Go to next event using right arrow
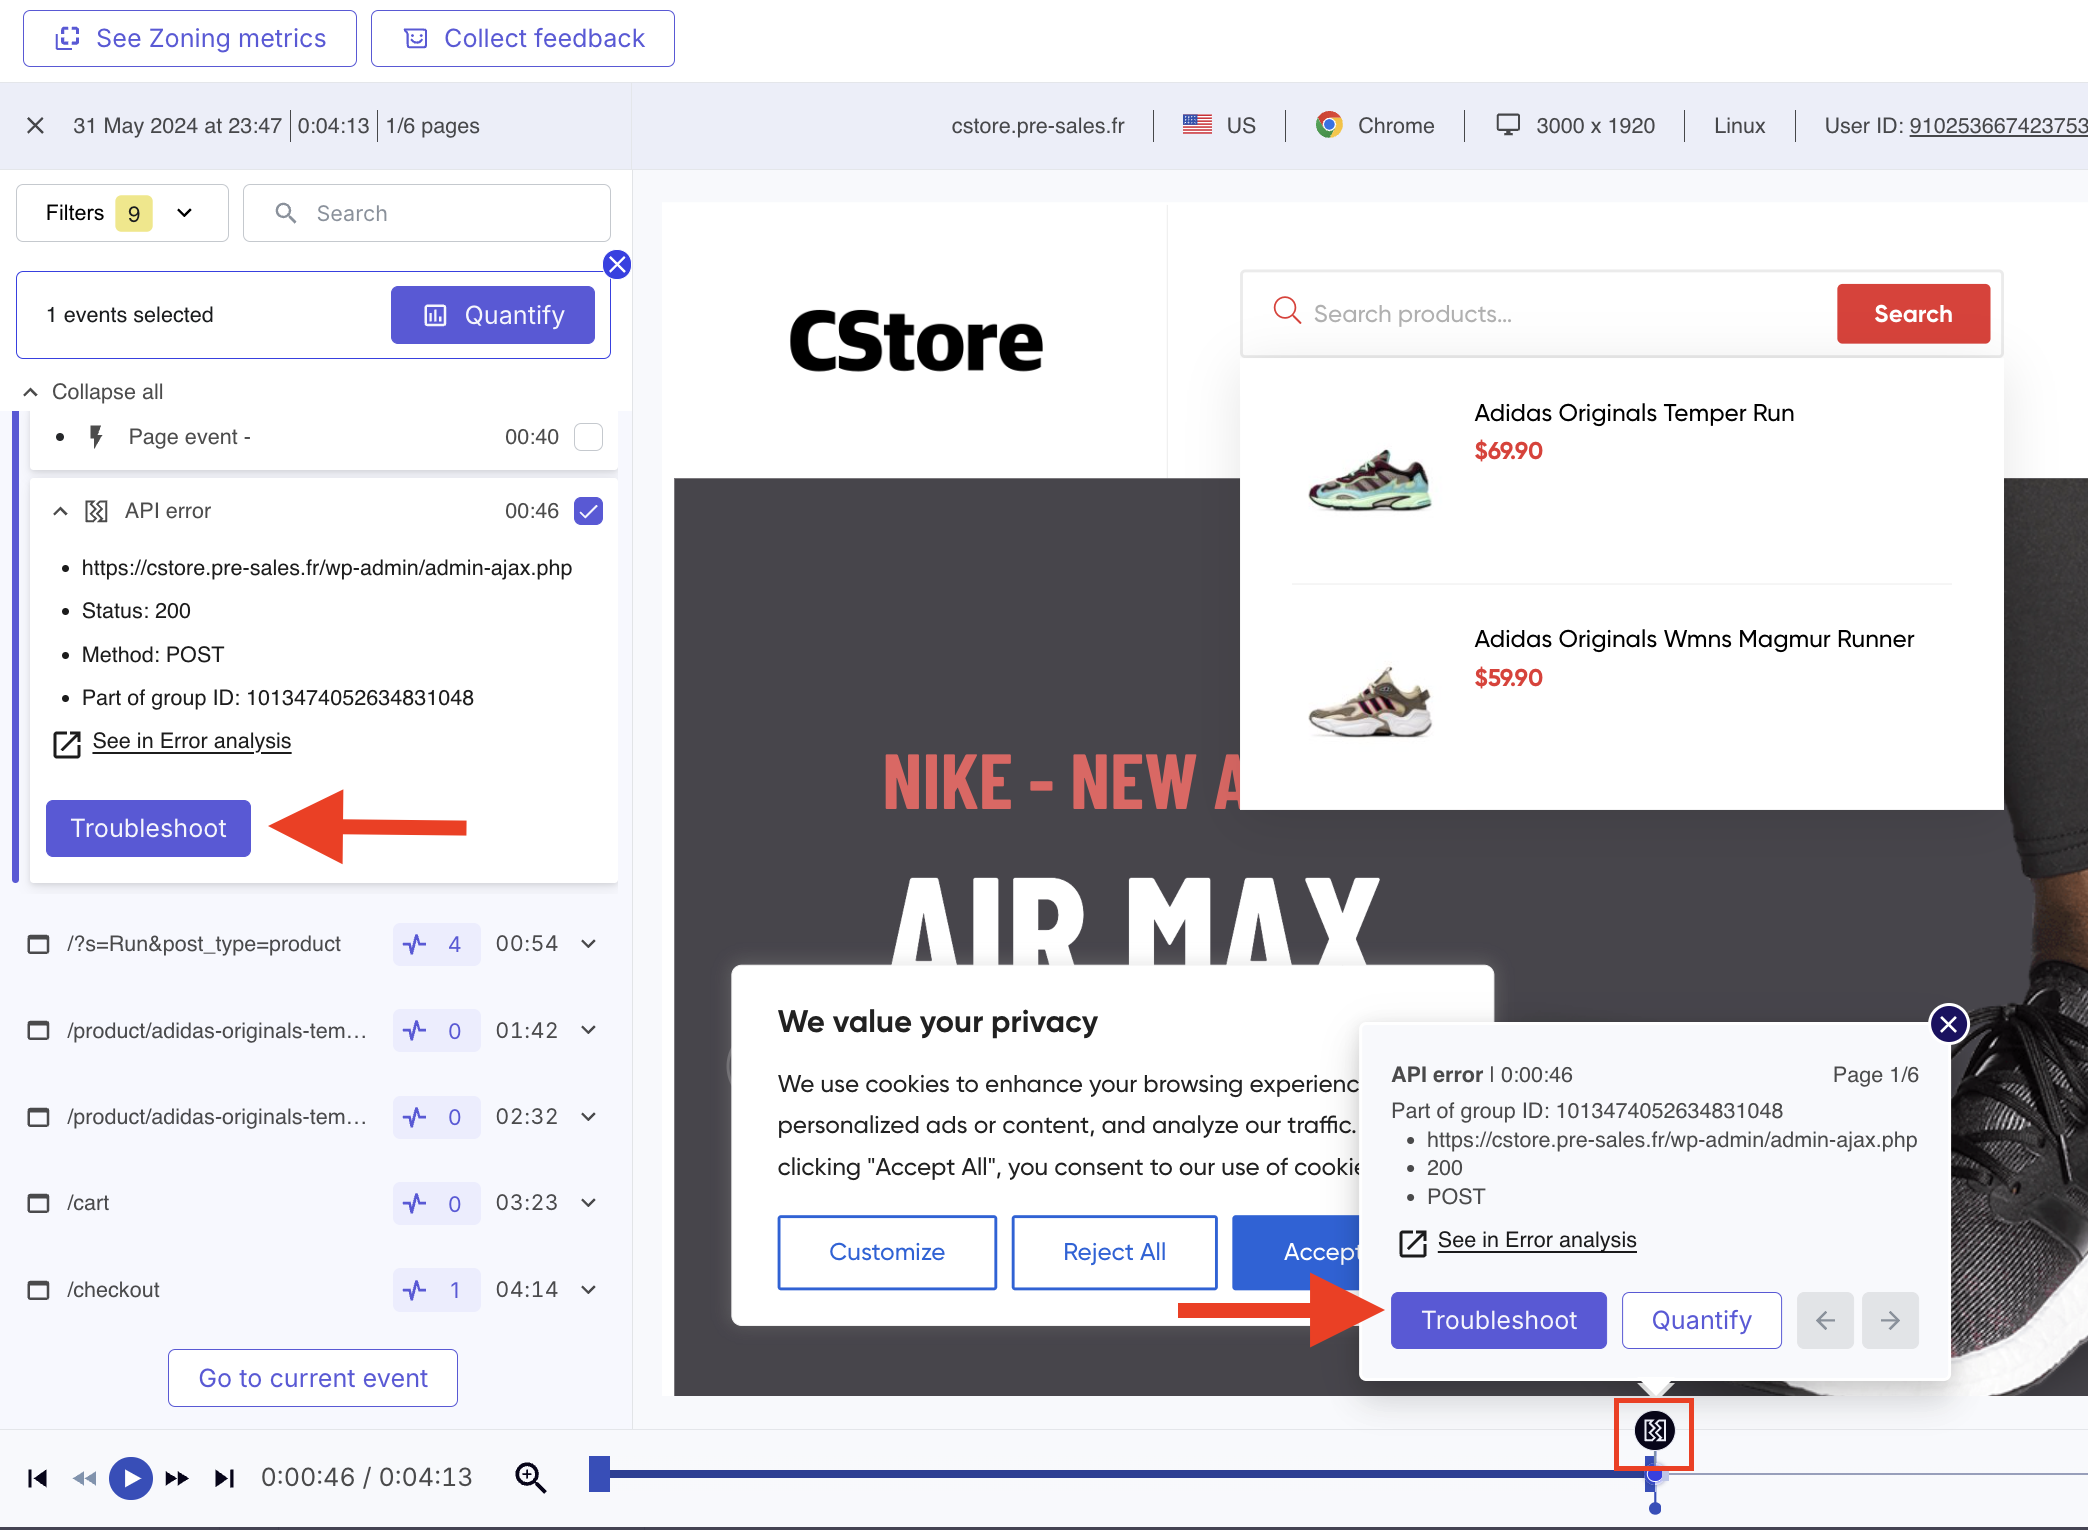 pos(1890,1320)
